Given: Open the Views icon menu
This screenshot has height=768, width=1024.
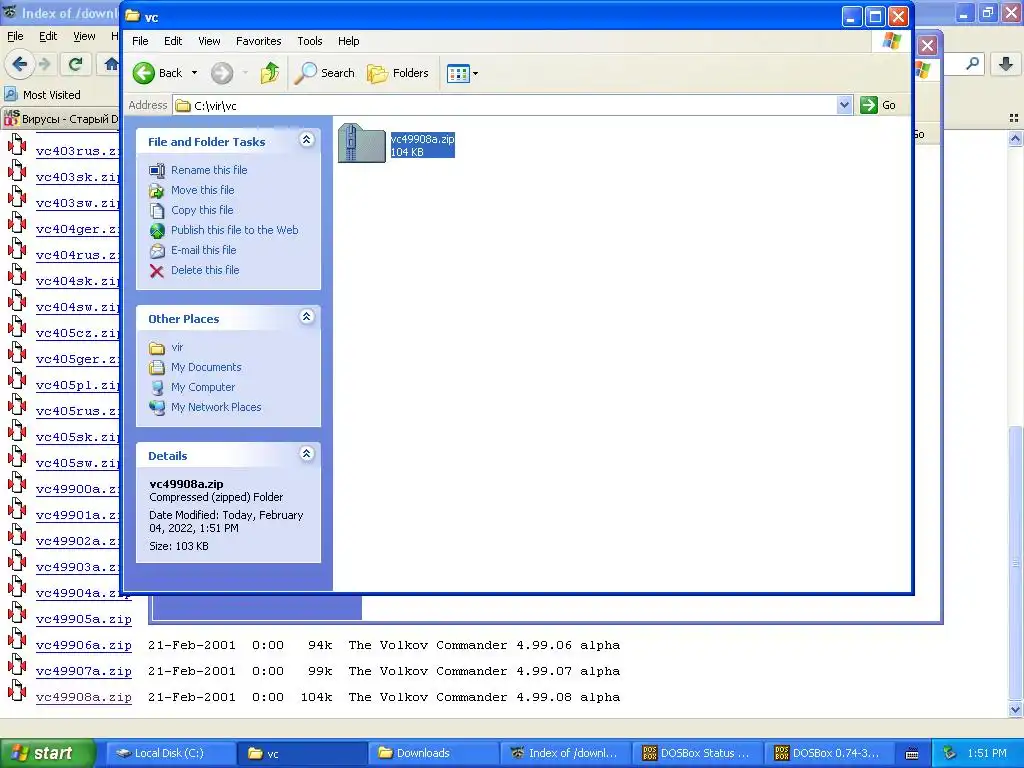Looking at the screenshot, I should tap(462, 73).
